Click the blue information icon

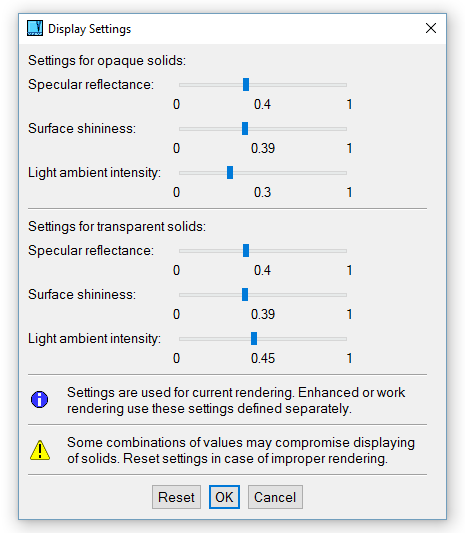pyautogui.click(x=39, y=399)
